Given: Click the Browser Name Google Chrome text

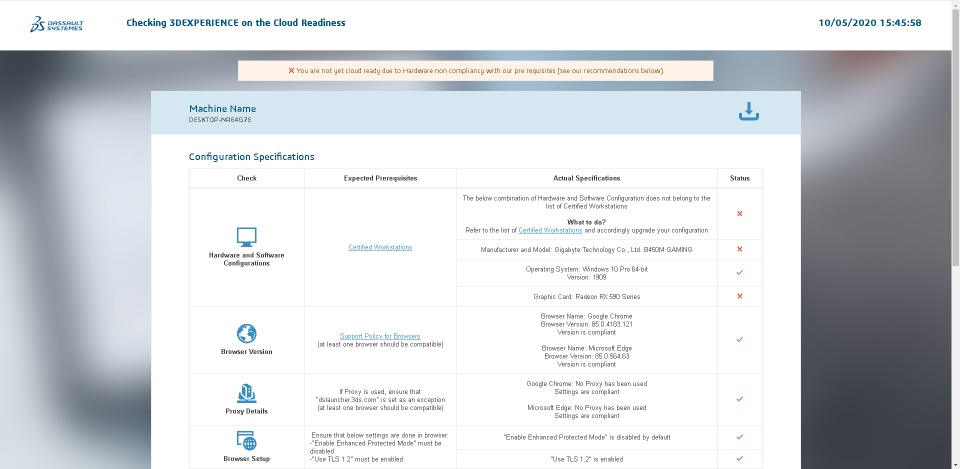Looking at the screenshot, I should coord(587,317).
